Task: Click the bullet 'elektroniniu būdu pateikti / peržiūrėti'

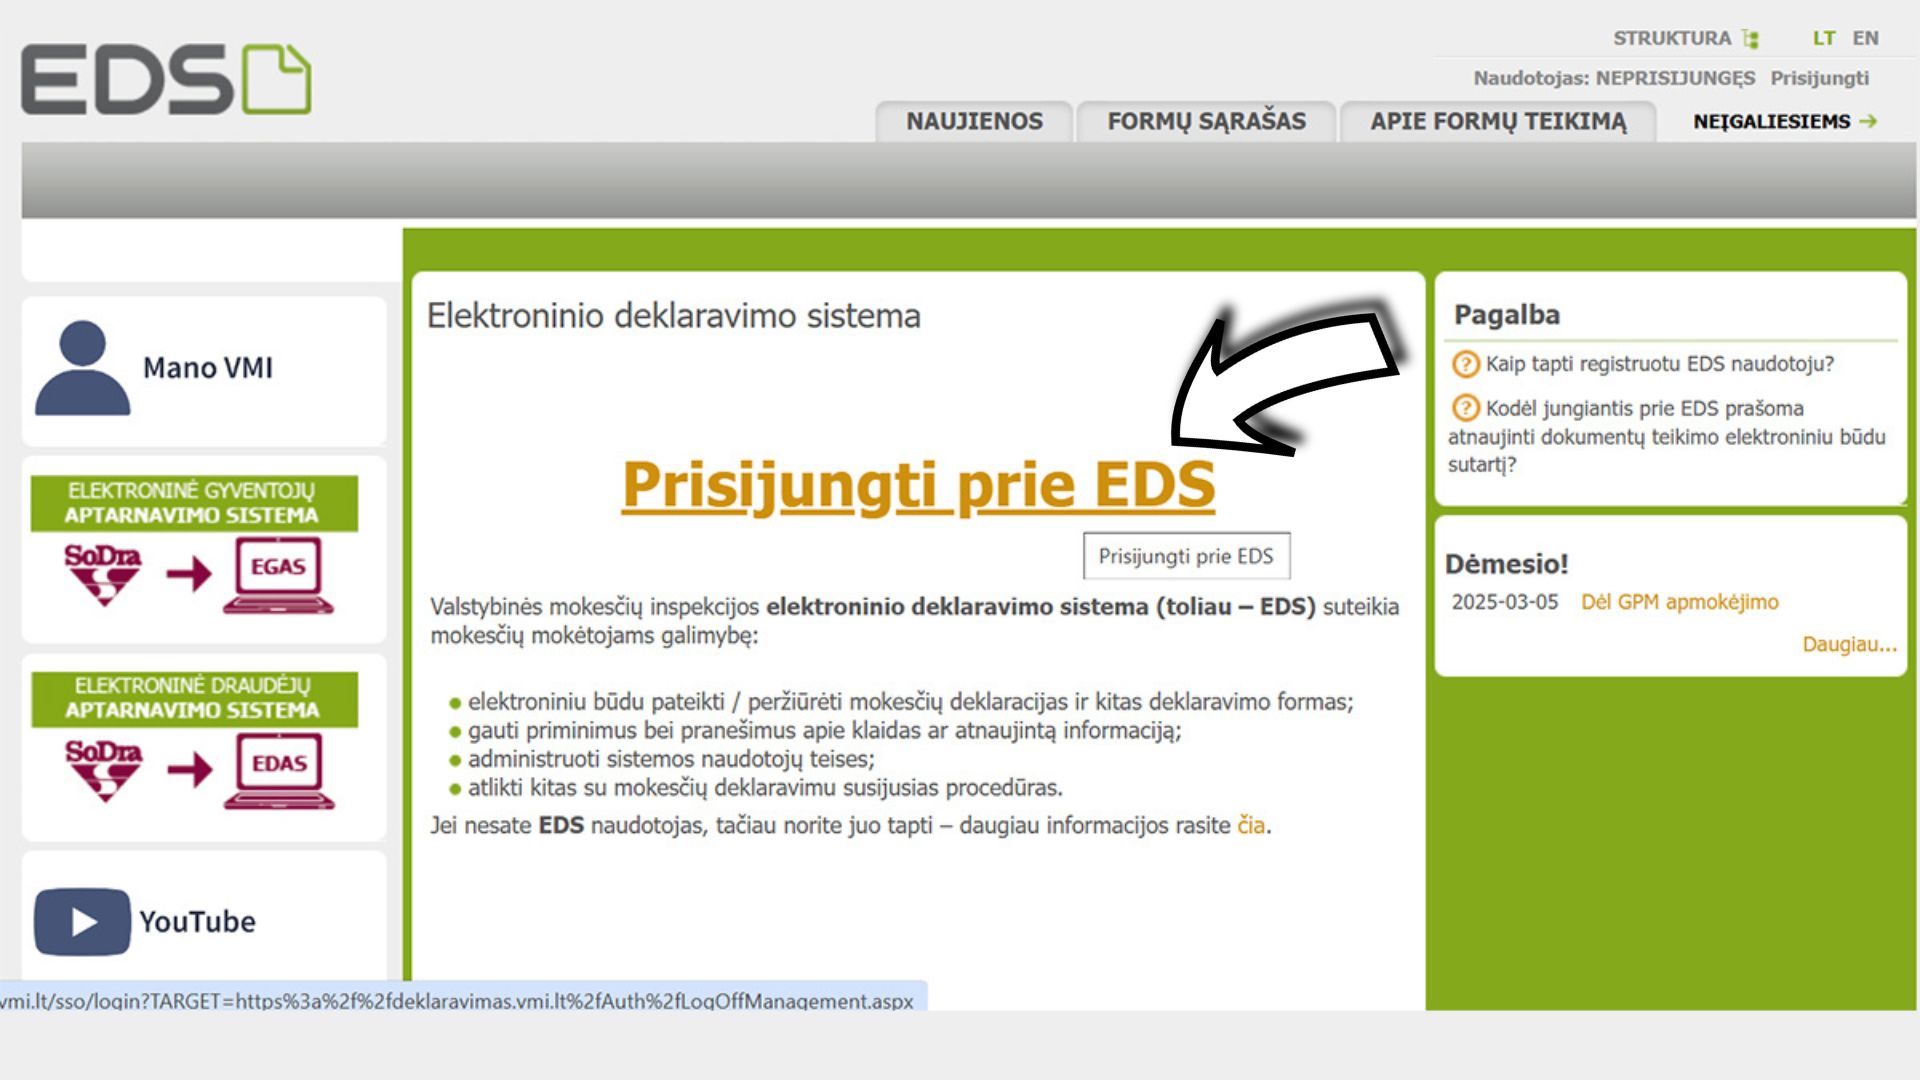Action: (911, 702)
